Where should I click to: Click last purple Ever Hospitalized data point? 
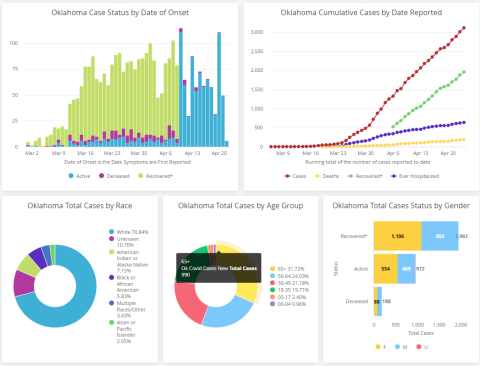click(x=464, y=122)
